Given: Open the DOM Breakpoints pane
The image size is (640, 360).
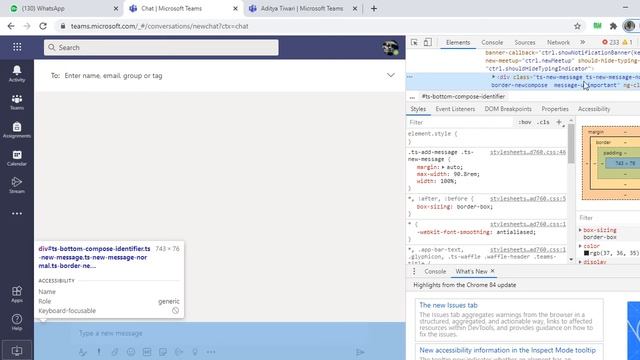Looking at the screenshot, I should (508, 109).
